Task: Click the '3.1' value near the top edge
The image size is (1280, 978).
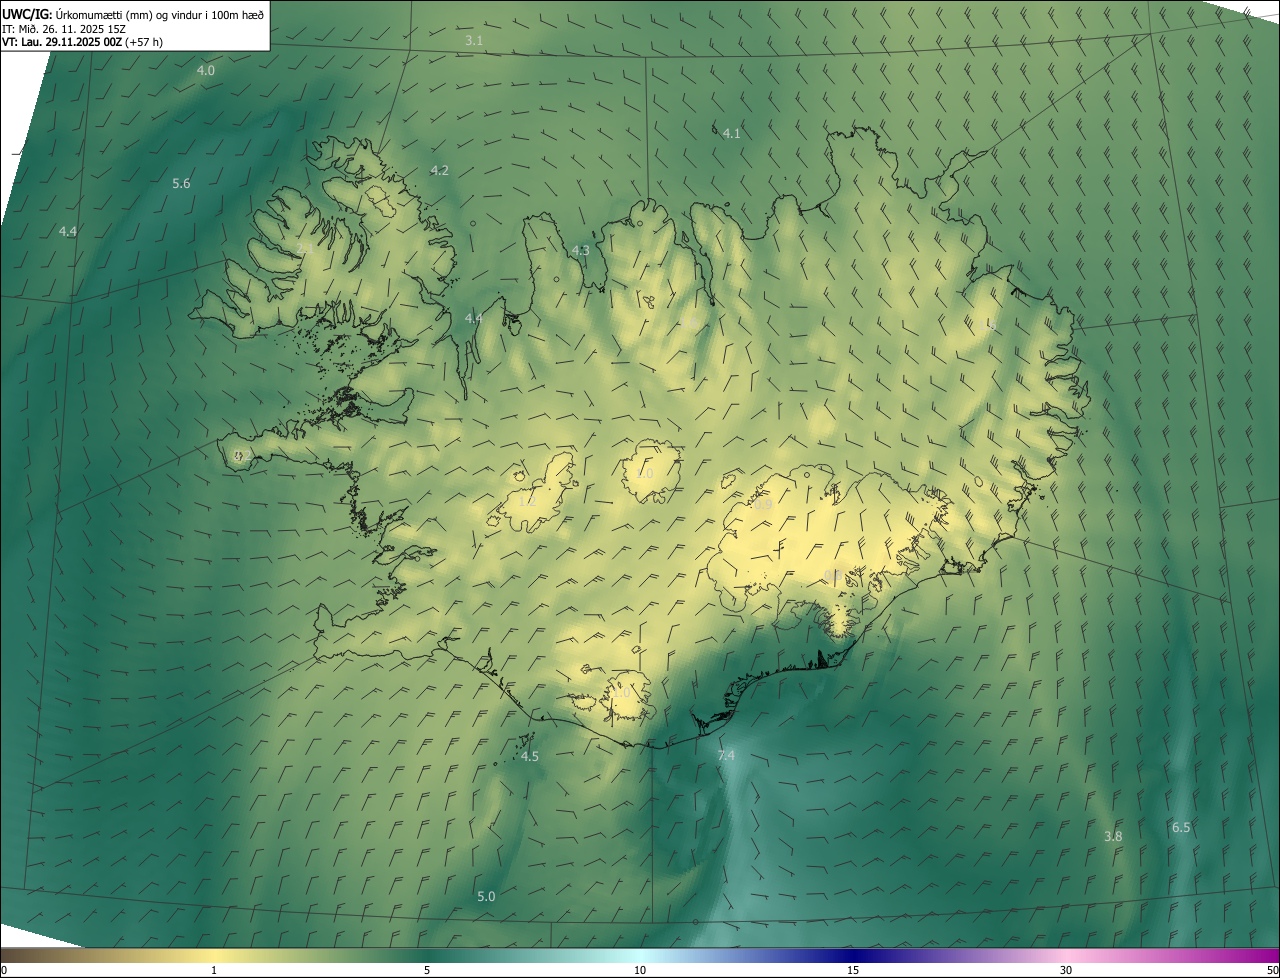Action: tap(475, 41)
